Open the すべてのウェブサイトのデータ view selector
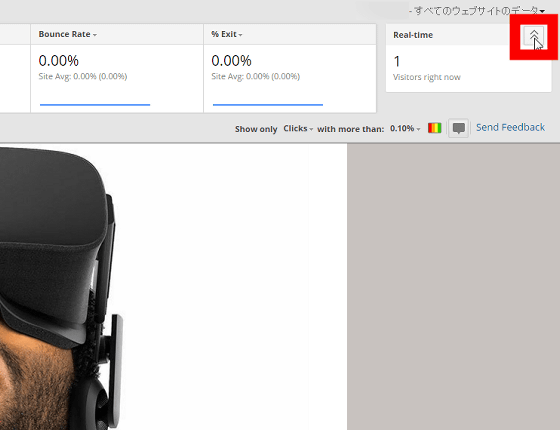 (x=479, y=11)
